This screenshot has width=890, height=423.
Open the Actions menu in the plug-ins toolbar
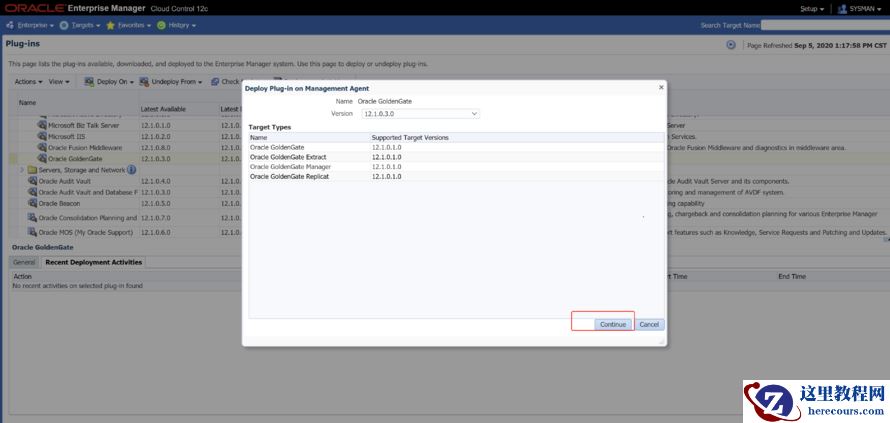tap(28, 82)
